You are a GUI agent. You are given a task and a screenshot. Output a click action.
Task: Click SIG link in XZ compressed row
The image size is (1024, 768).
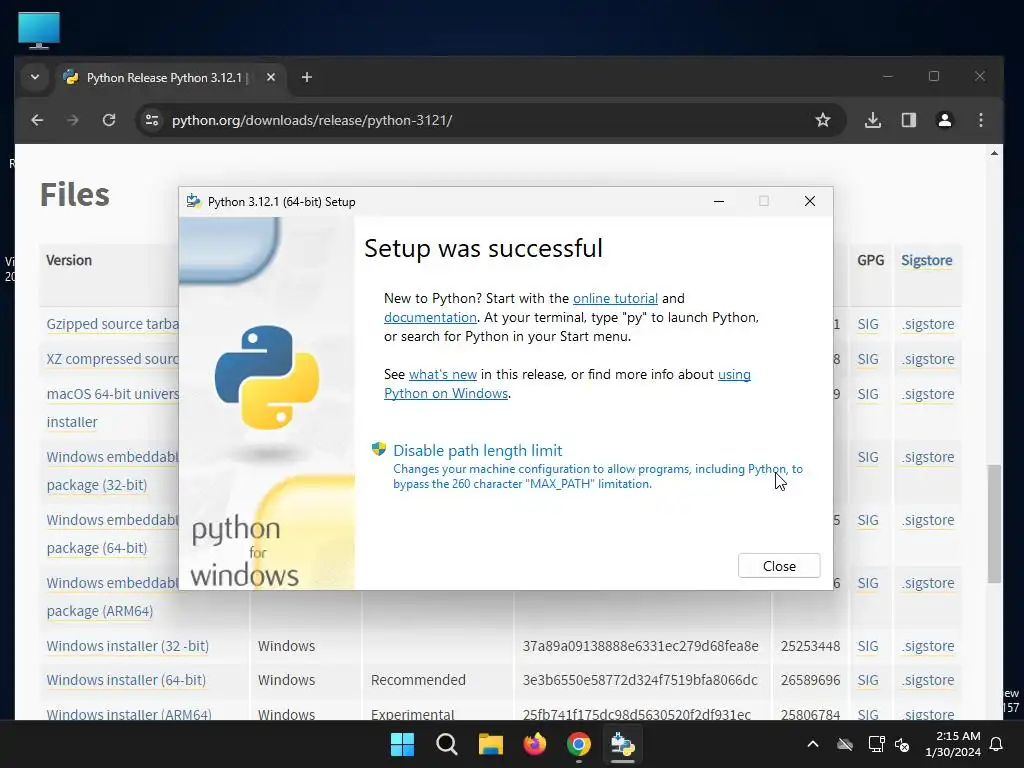pos(867,359)
